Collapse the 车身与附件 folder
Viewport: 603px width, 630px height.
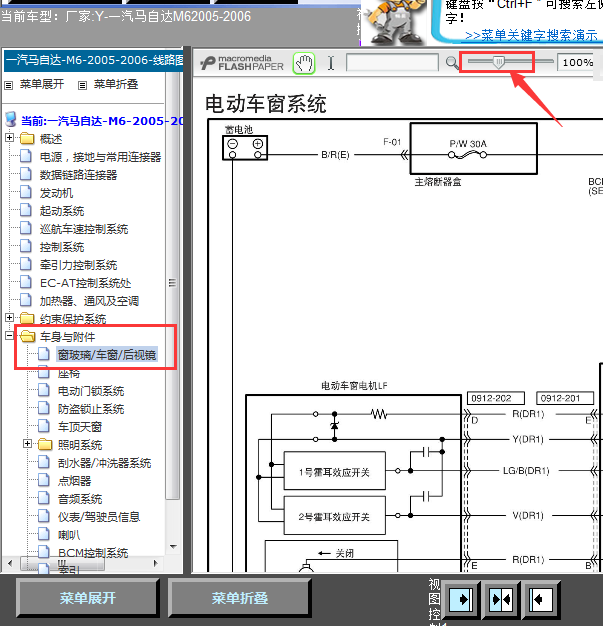click(9, 335)
